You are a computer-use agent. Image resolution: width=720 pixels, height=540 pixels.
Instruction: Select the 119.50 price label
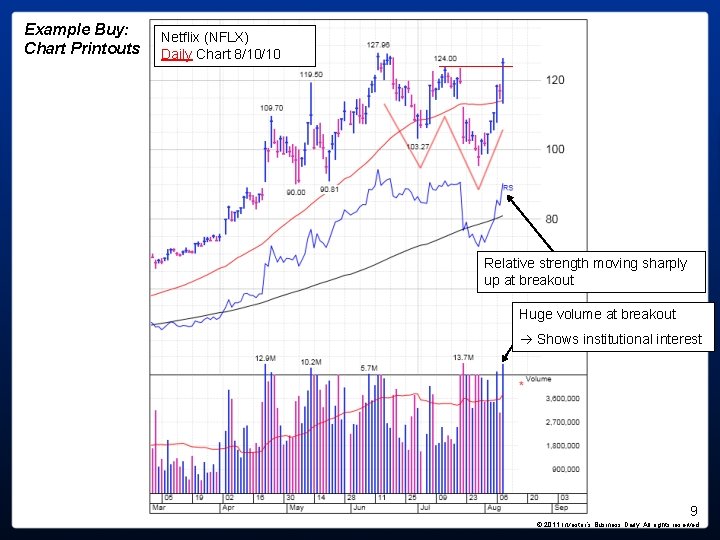tap(311, 74)
